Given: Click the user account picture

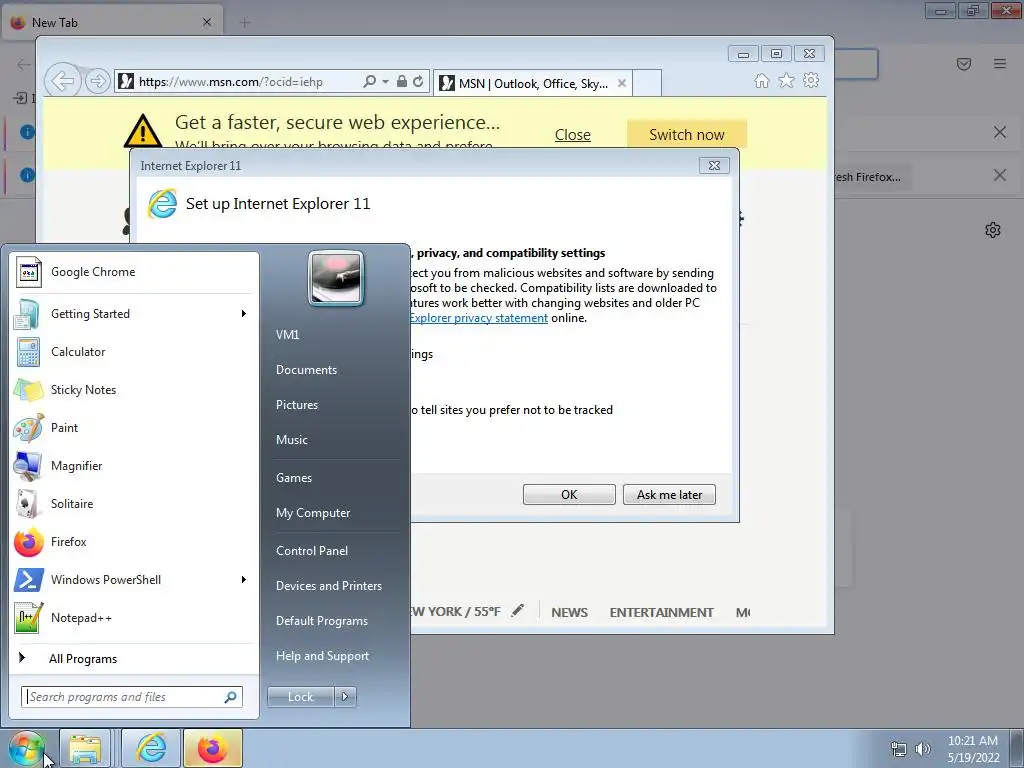Looking at the screenshot, I should pyautogui.click(x=336, y=278).
